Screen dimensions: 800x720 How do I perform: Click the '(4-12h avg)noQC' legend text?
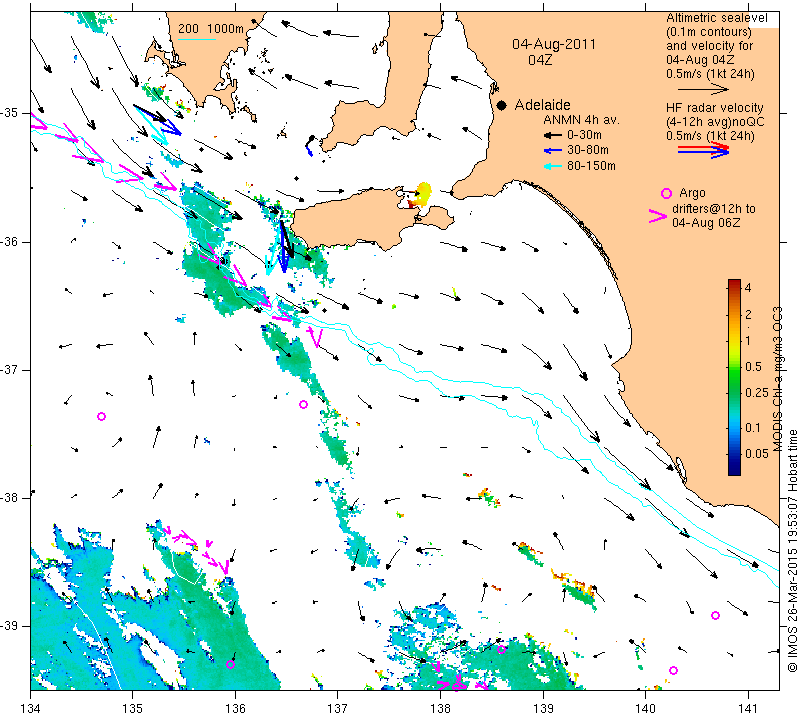pyautogui.click(x=715, y=122)
